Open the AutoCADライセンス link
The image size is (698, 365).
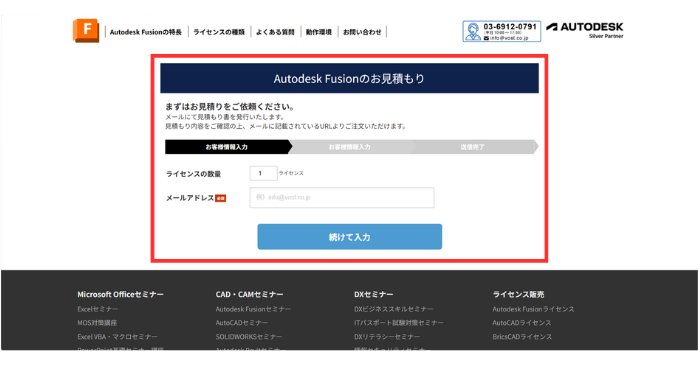[522, 323]
